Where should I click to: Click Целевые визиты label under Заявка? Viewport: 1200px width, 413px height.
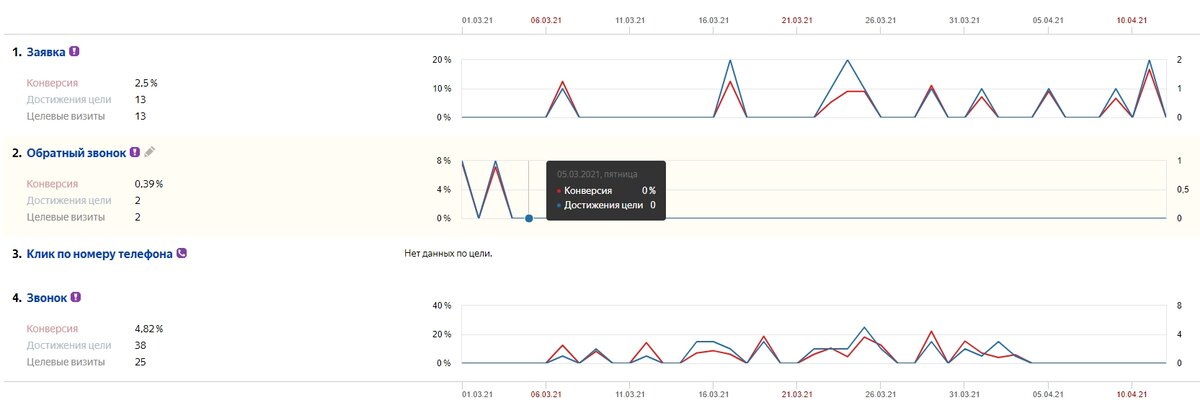coord(65,116)
